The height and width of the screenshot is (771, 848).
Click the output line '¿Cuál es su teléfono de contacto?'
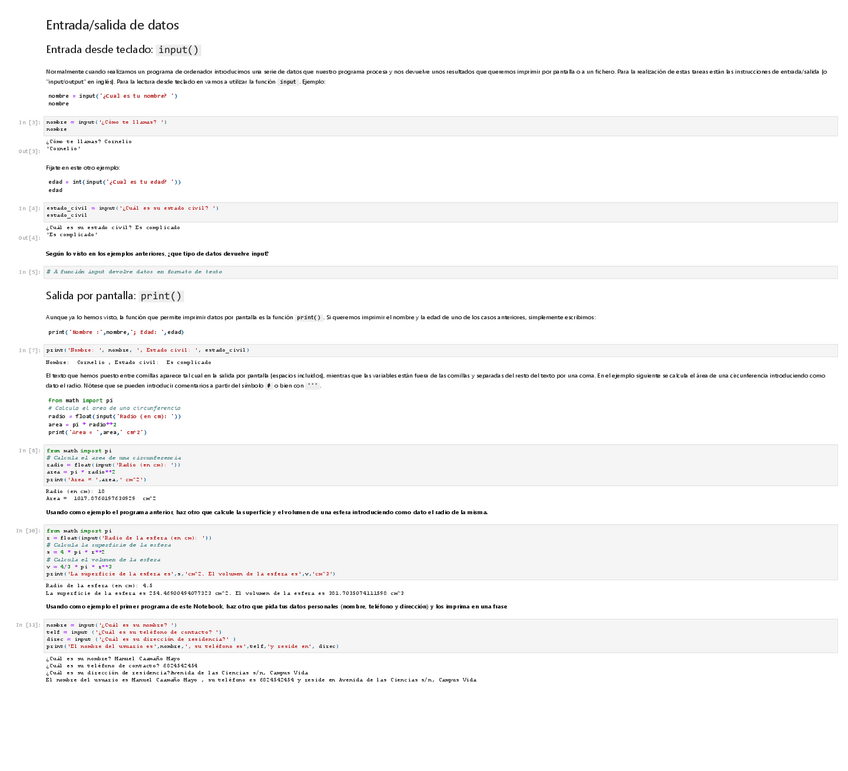click(x=122, y=666)
